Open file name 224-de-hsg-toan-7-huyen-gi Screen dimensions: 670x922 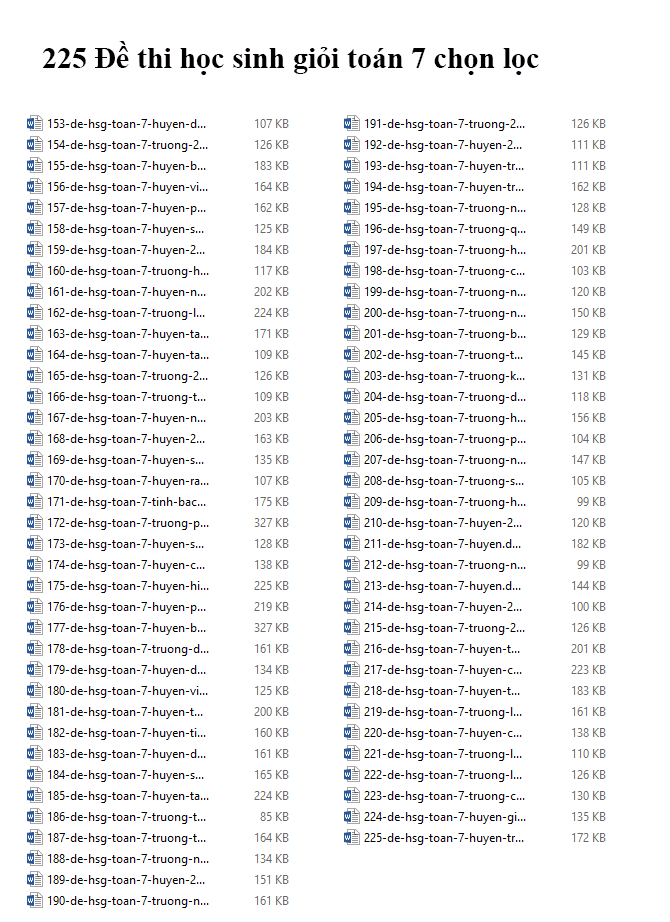[x=444, y=817]
